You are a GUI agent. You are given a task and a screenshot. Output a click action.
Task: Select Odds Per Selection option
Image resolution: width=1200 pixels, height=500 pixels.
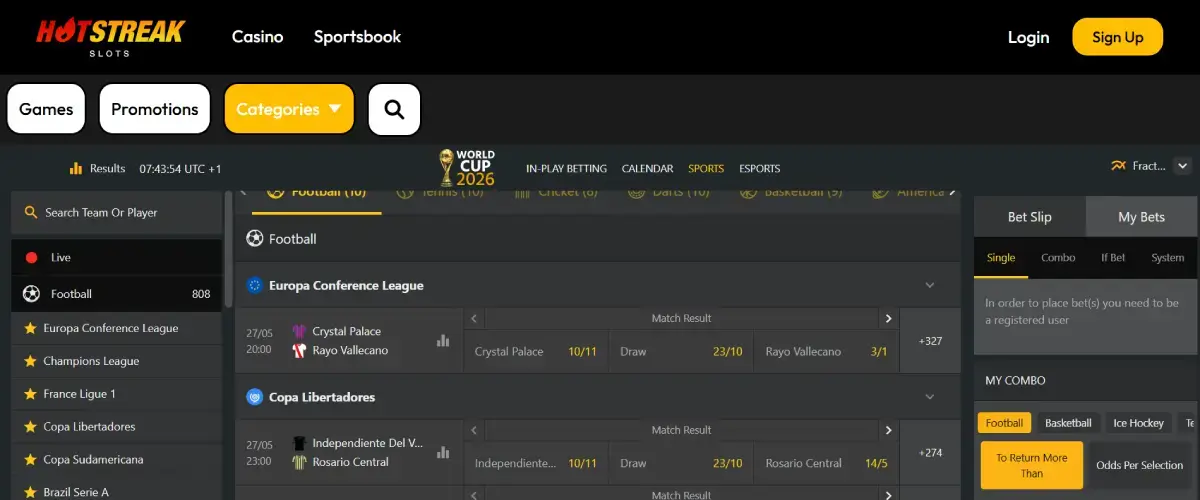pyautogui.click(x=1140, y=465)
